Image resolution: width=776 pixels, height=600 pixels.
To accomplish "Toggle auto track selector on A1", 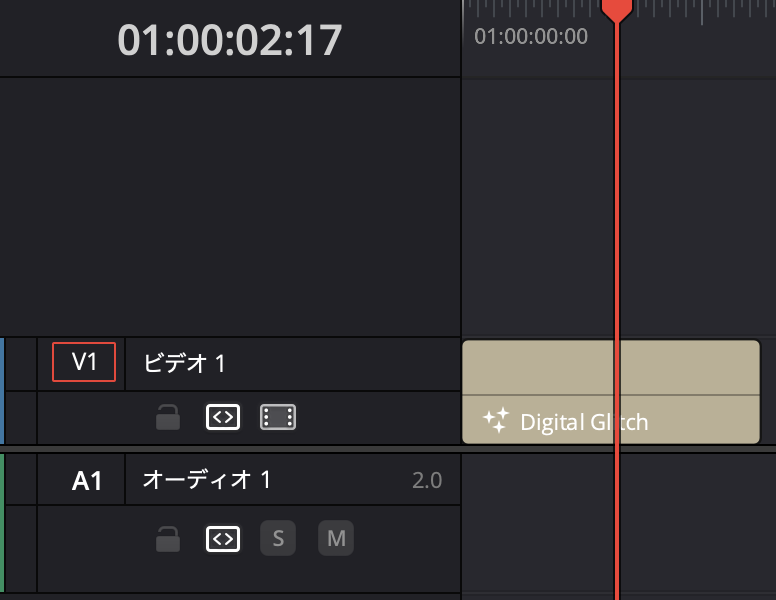I will [222, 540].
